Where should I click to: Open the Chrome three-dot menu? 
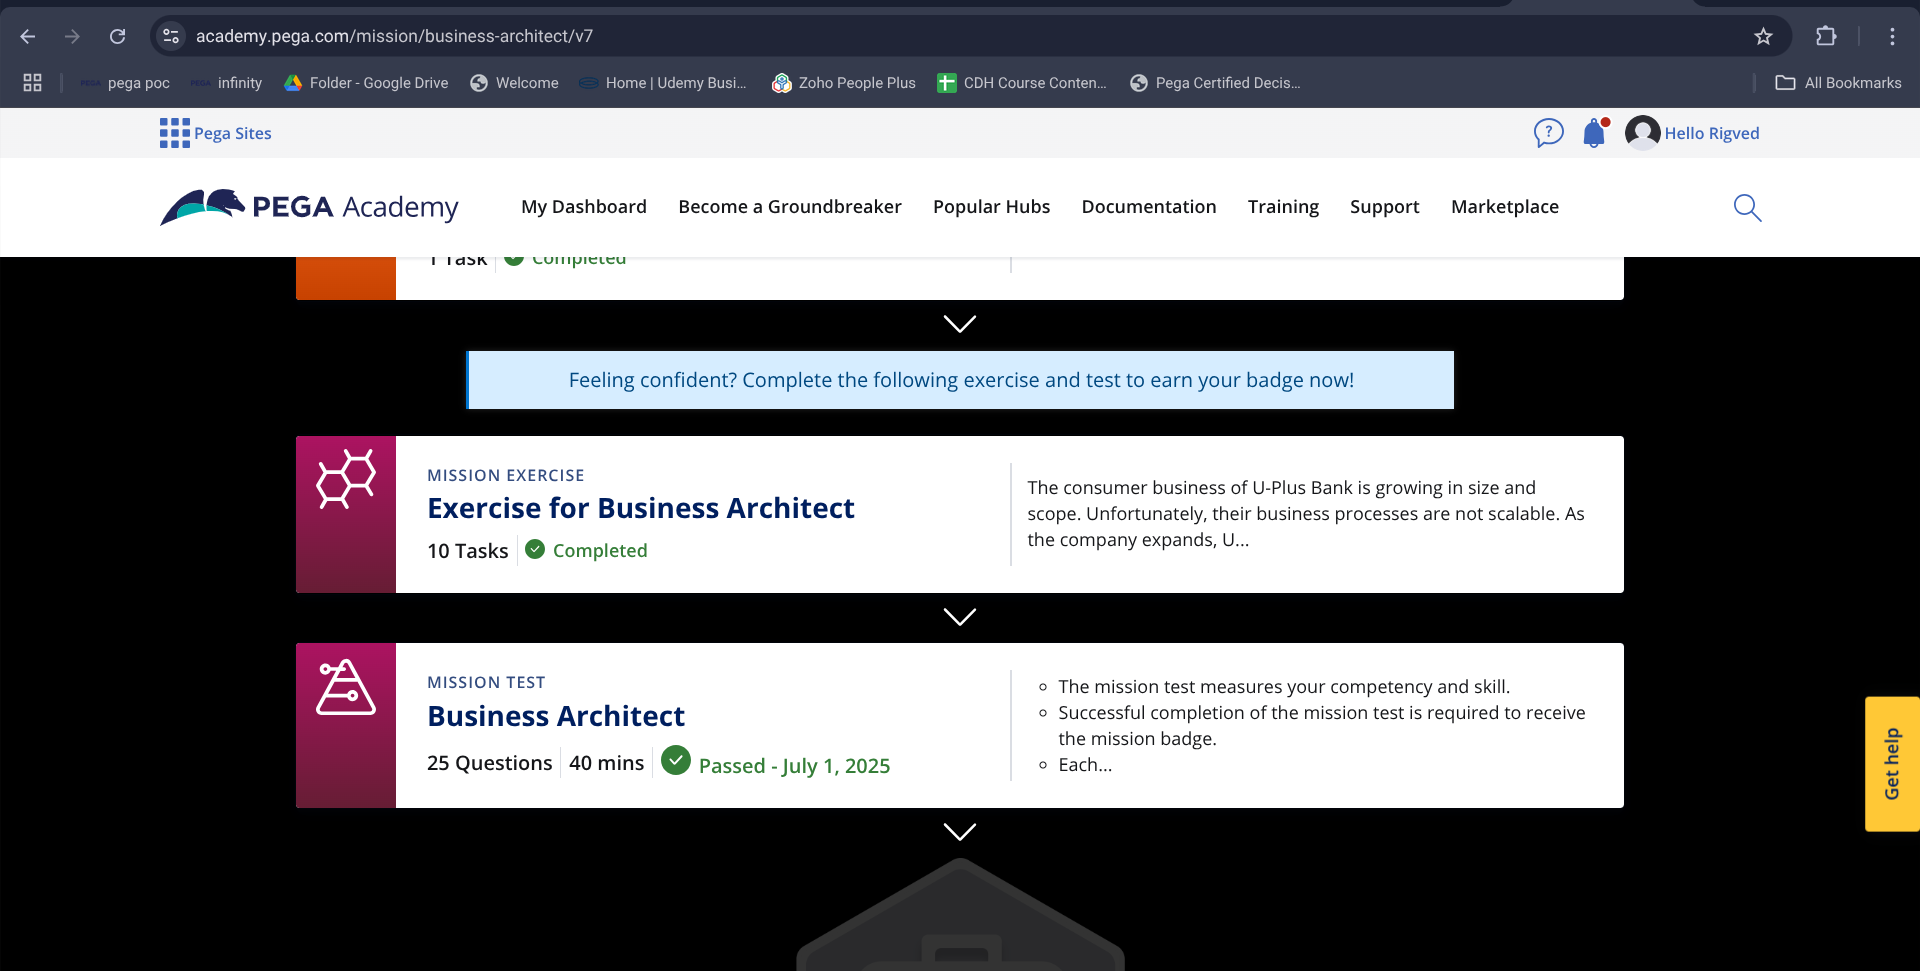click(x=1892, y=36)
